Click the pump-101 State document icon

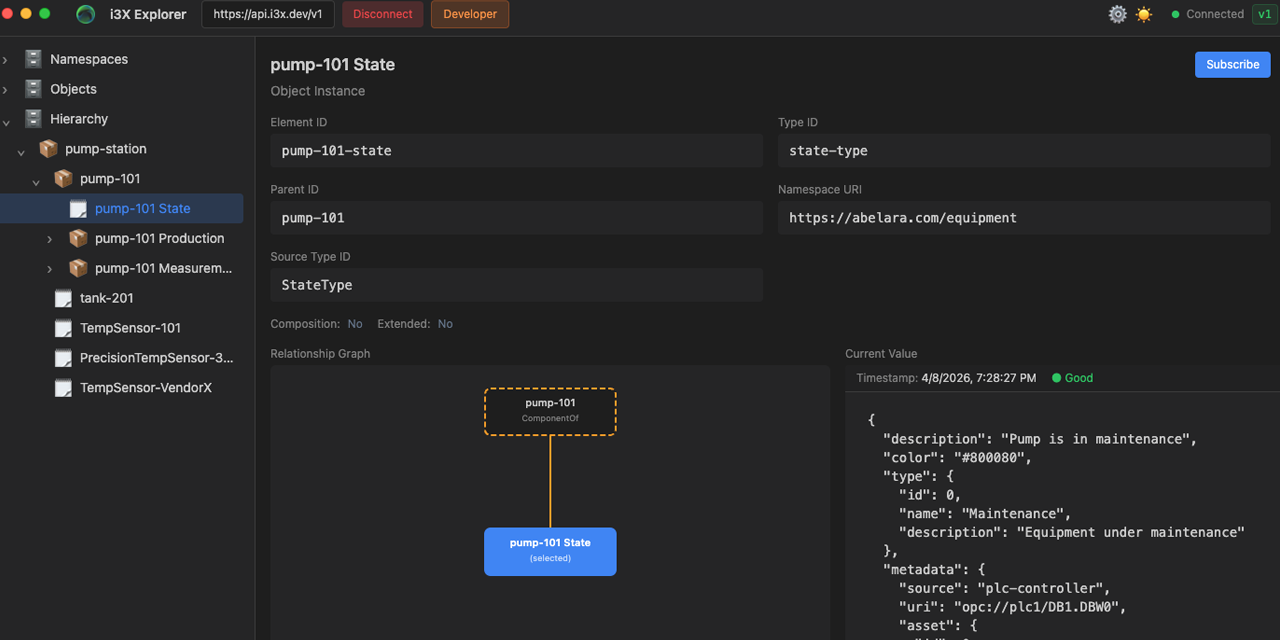coord(78,209)
